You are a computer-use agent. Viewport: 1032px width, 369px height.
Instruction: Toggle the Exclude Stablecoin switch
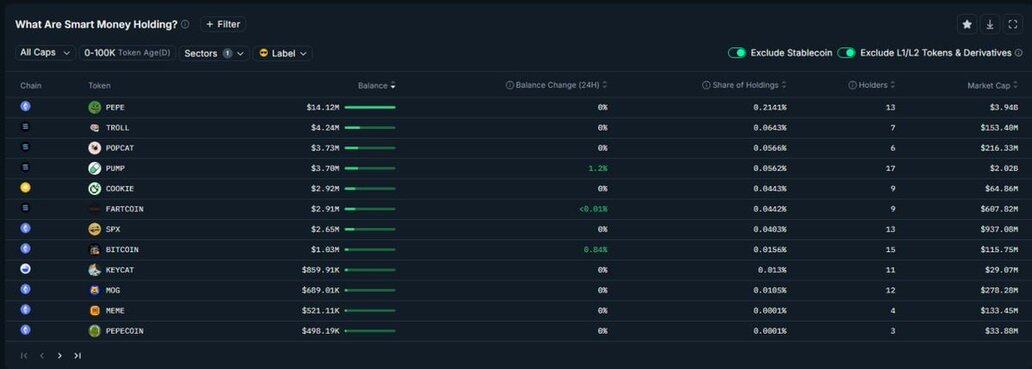pos(736,53)
